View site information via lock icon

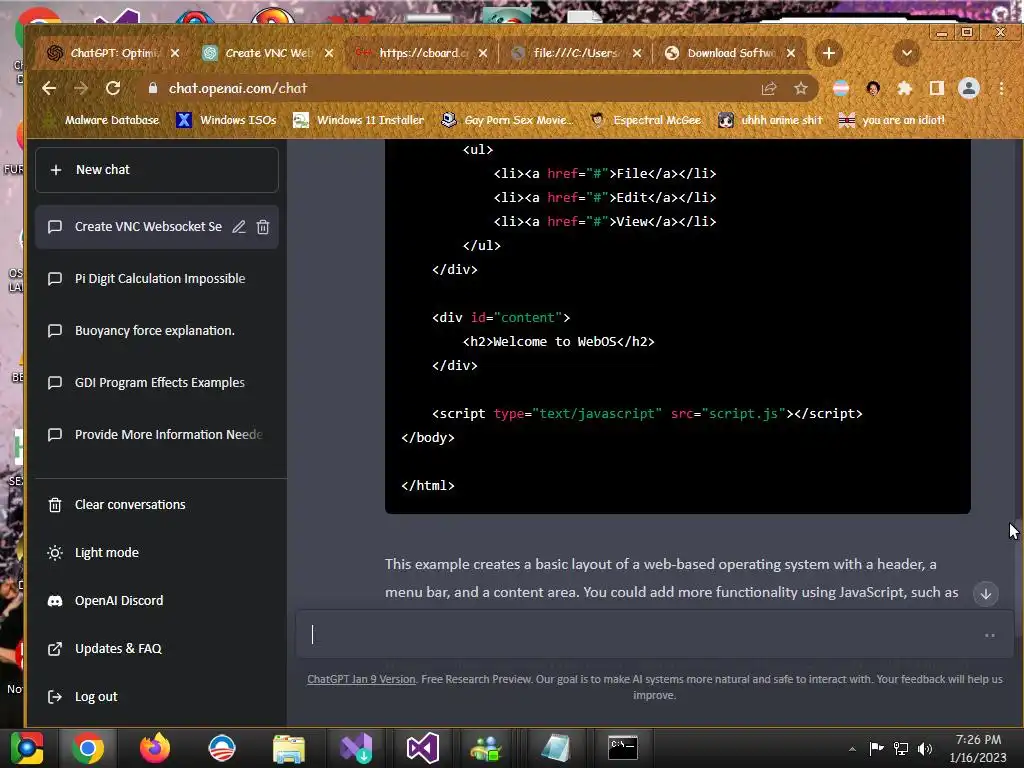[153, 88]
